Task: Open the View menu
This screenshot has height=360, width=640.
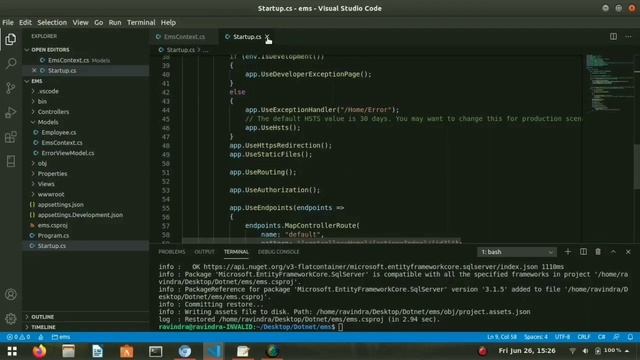Action: [80, 22]
